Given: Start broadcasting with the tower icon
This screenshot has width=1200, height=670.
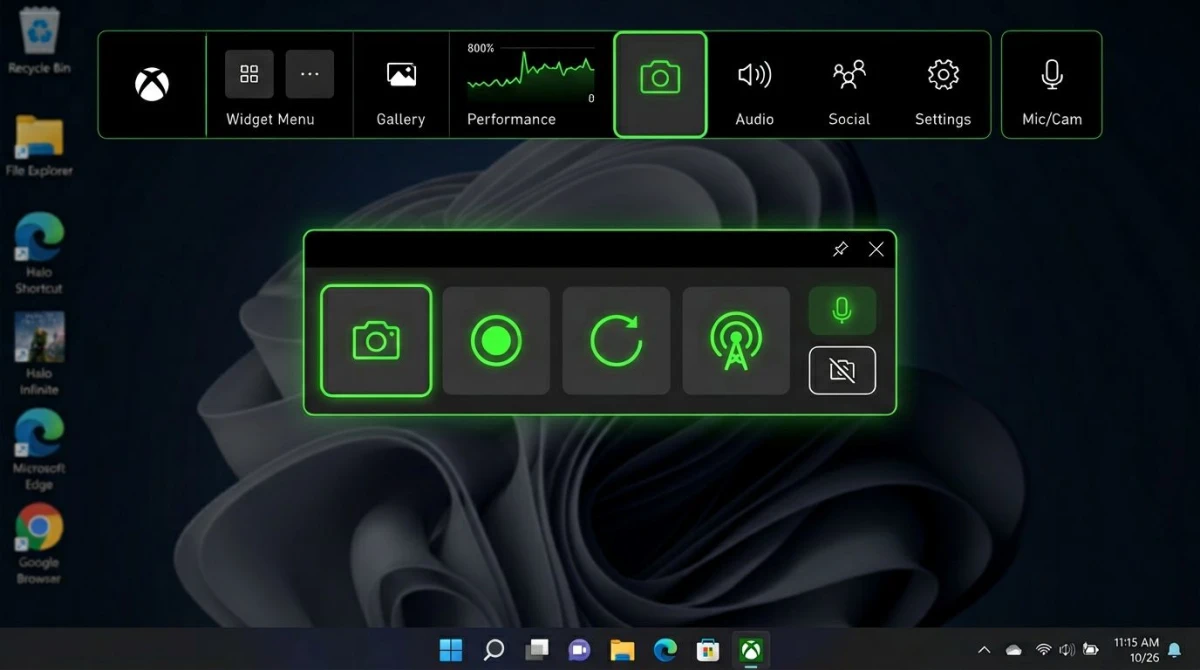Looking at the screenshot, I should tap(736, 341).
